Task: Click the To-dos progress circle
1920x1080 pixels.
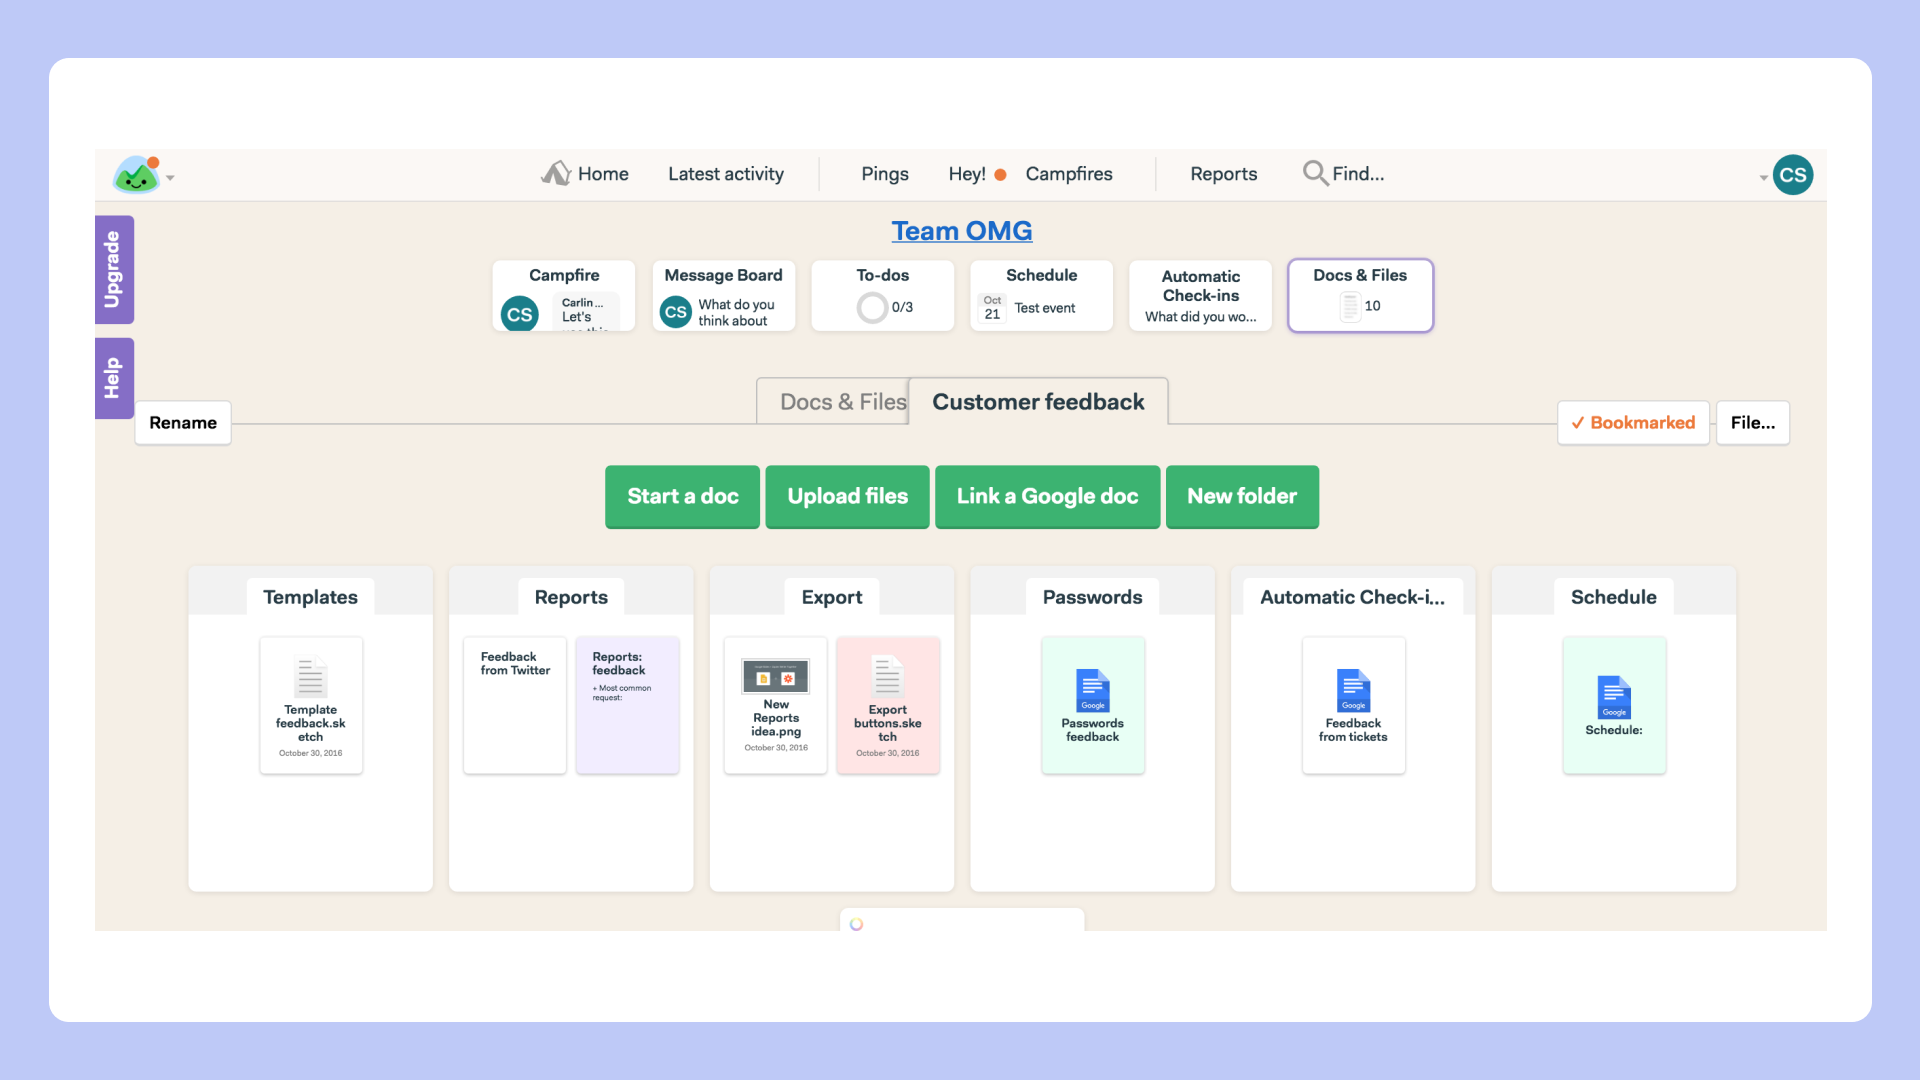Action: tap(872, 307)
